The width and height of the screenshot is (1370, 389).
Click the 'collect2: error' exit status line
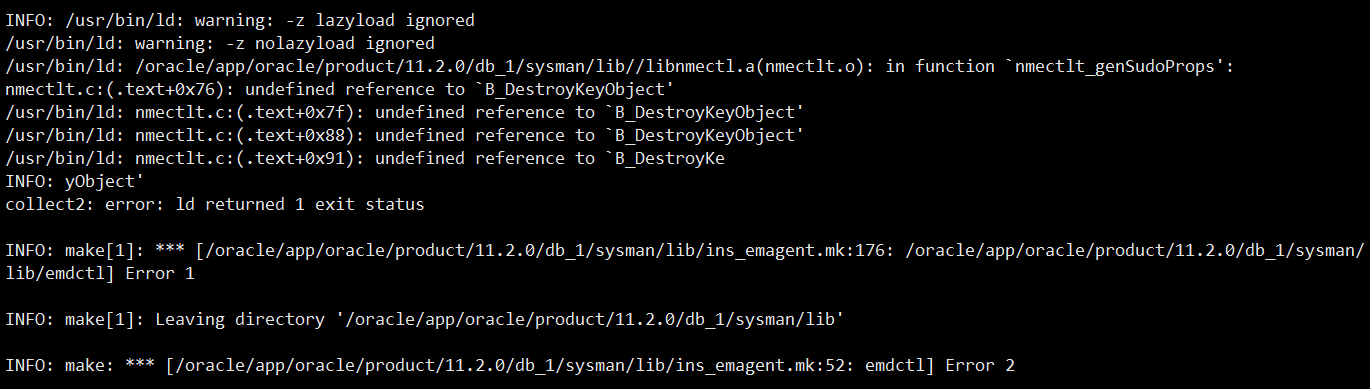click(x=215, y=204)
